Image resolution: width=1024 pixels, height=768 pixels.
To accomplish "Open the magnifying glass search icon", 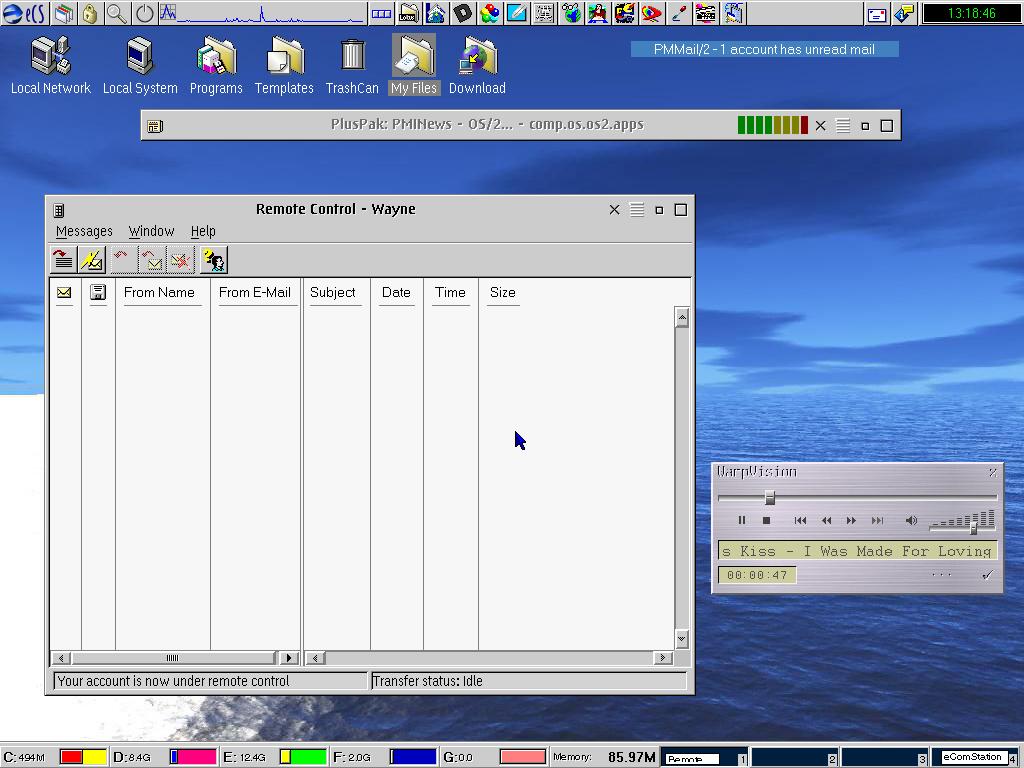I will pos(117,13).
